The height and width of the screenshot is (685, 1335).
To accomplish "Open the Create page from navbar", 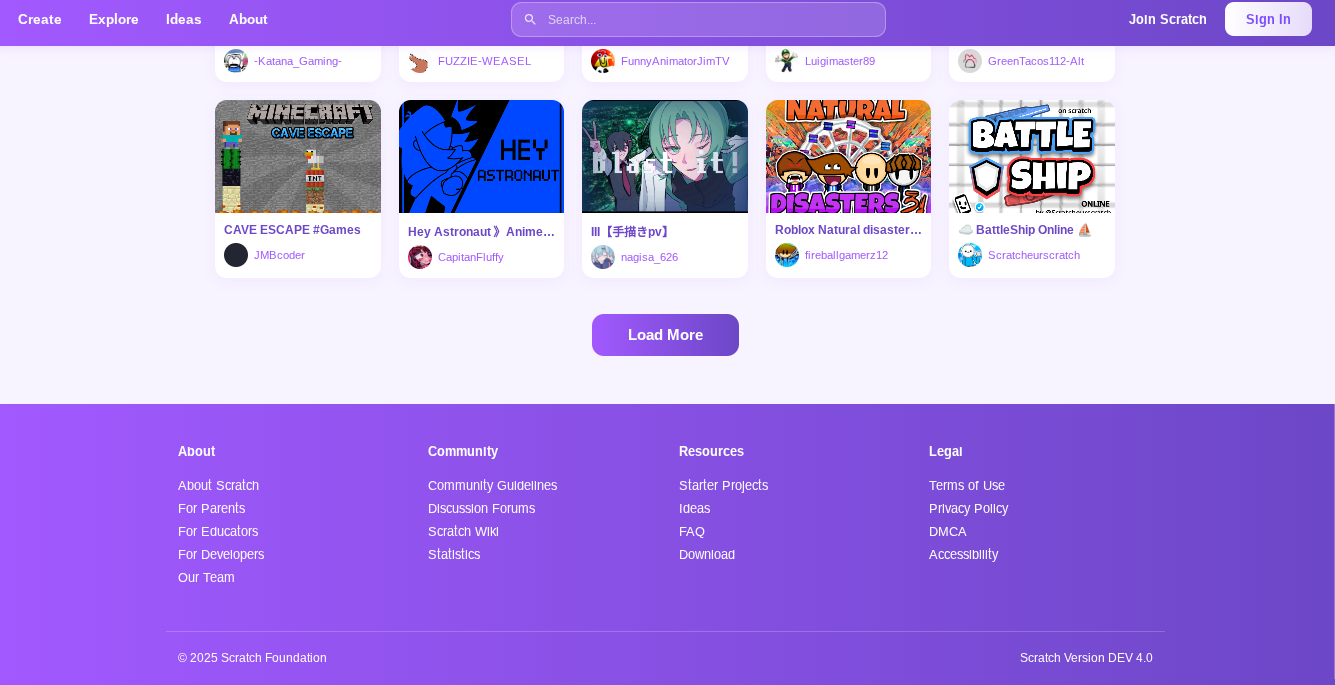I will (x=40, y=19).
